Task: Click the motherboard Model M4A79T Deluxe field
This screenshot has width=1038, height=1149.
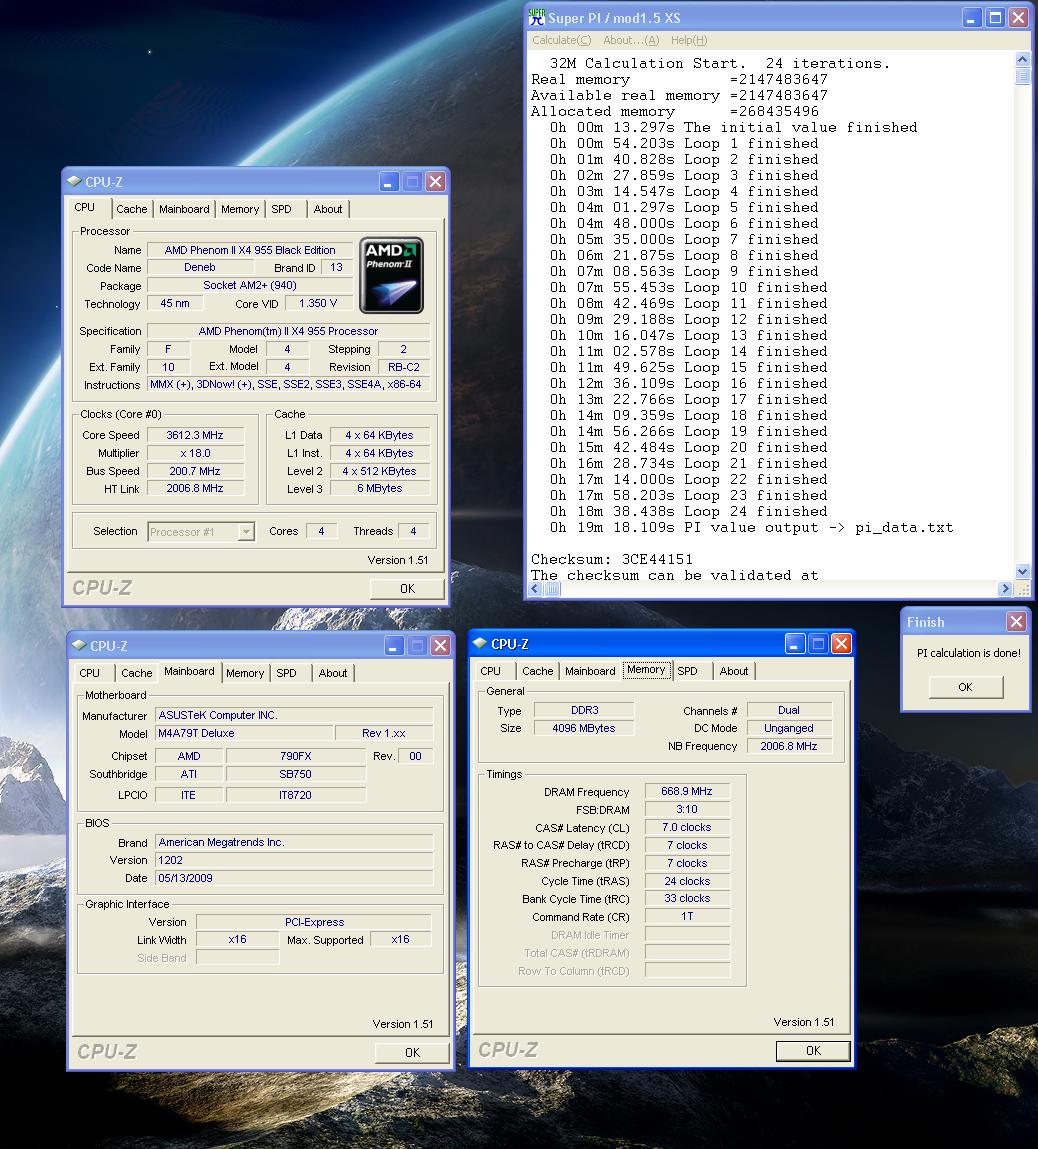Action: click(x=245, y=733)
